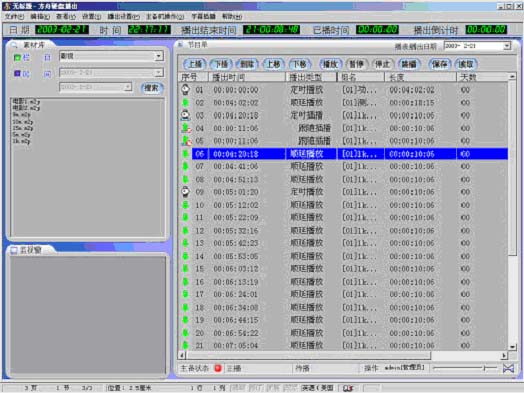Open the 主备机操作 menu
Viewport: 524px width, 393px height.
(165, 16)
